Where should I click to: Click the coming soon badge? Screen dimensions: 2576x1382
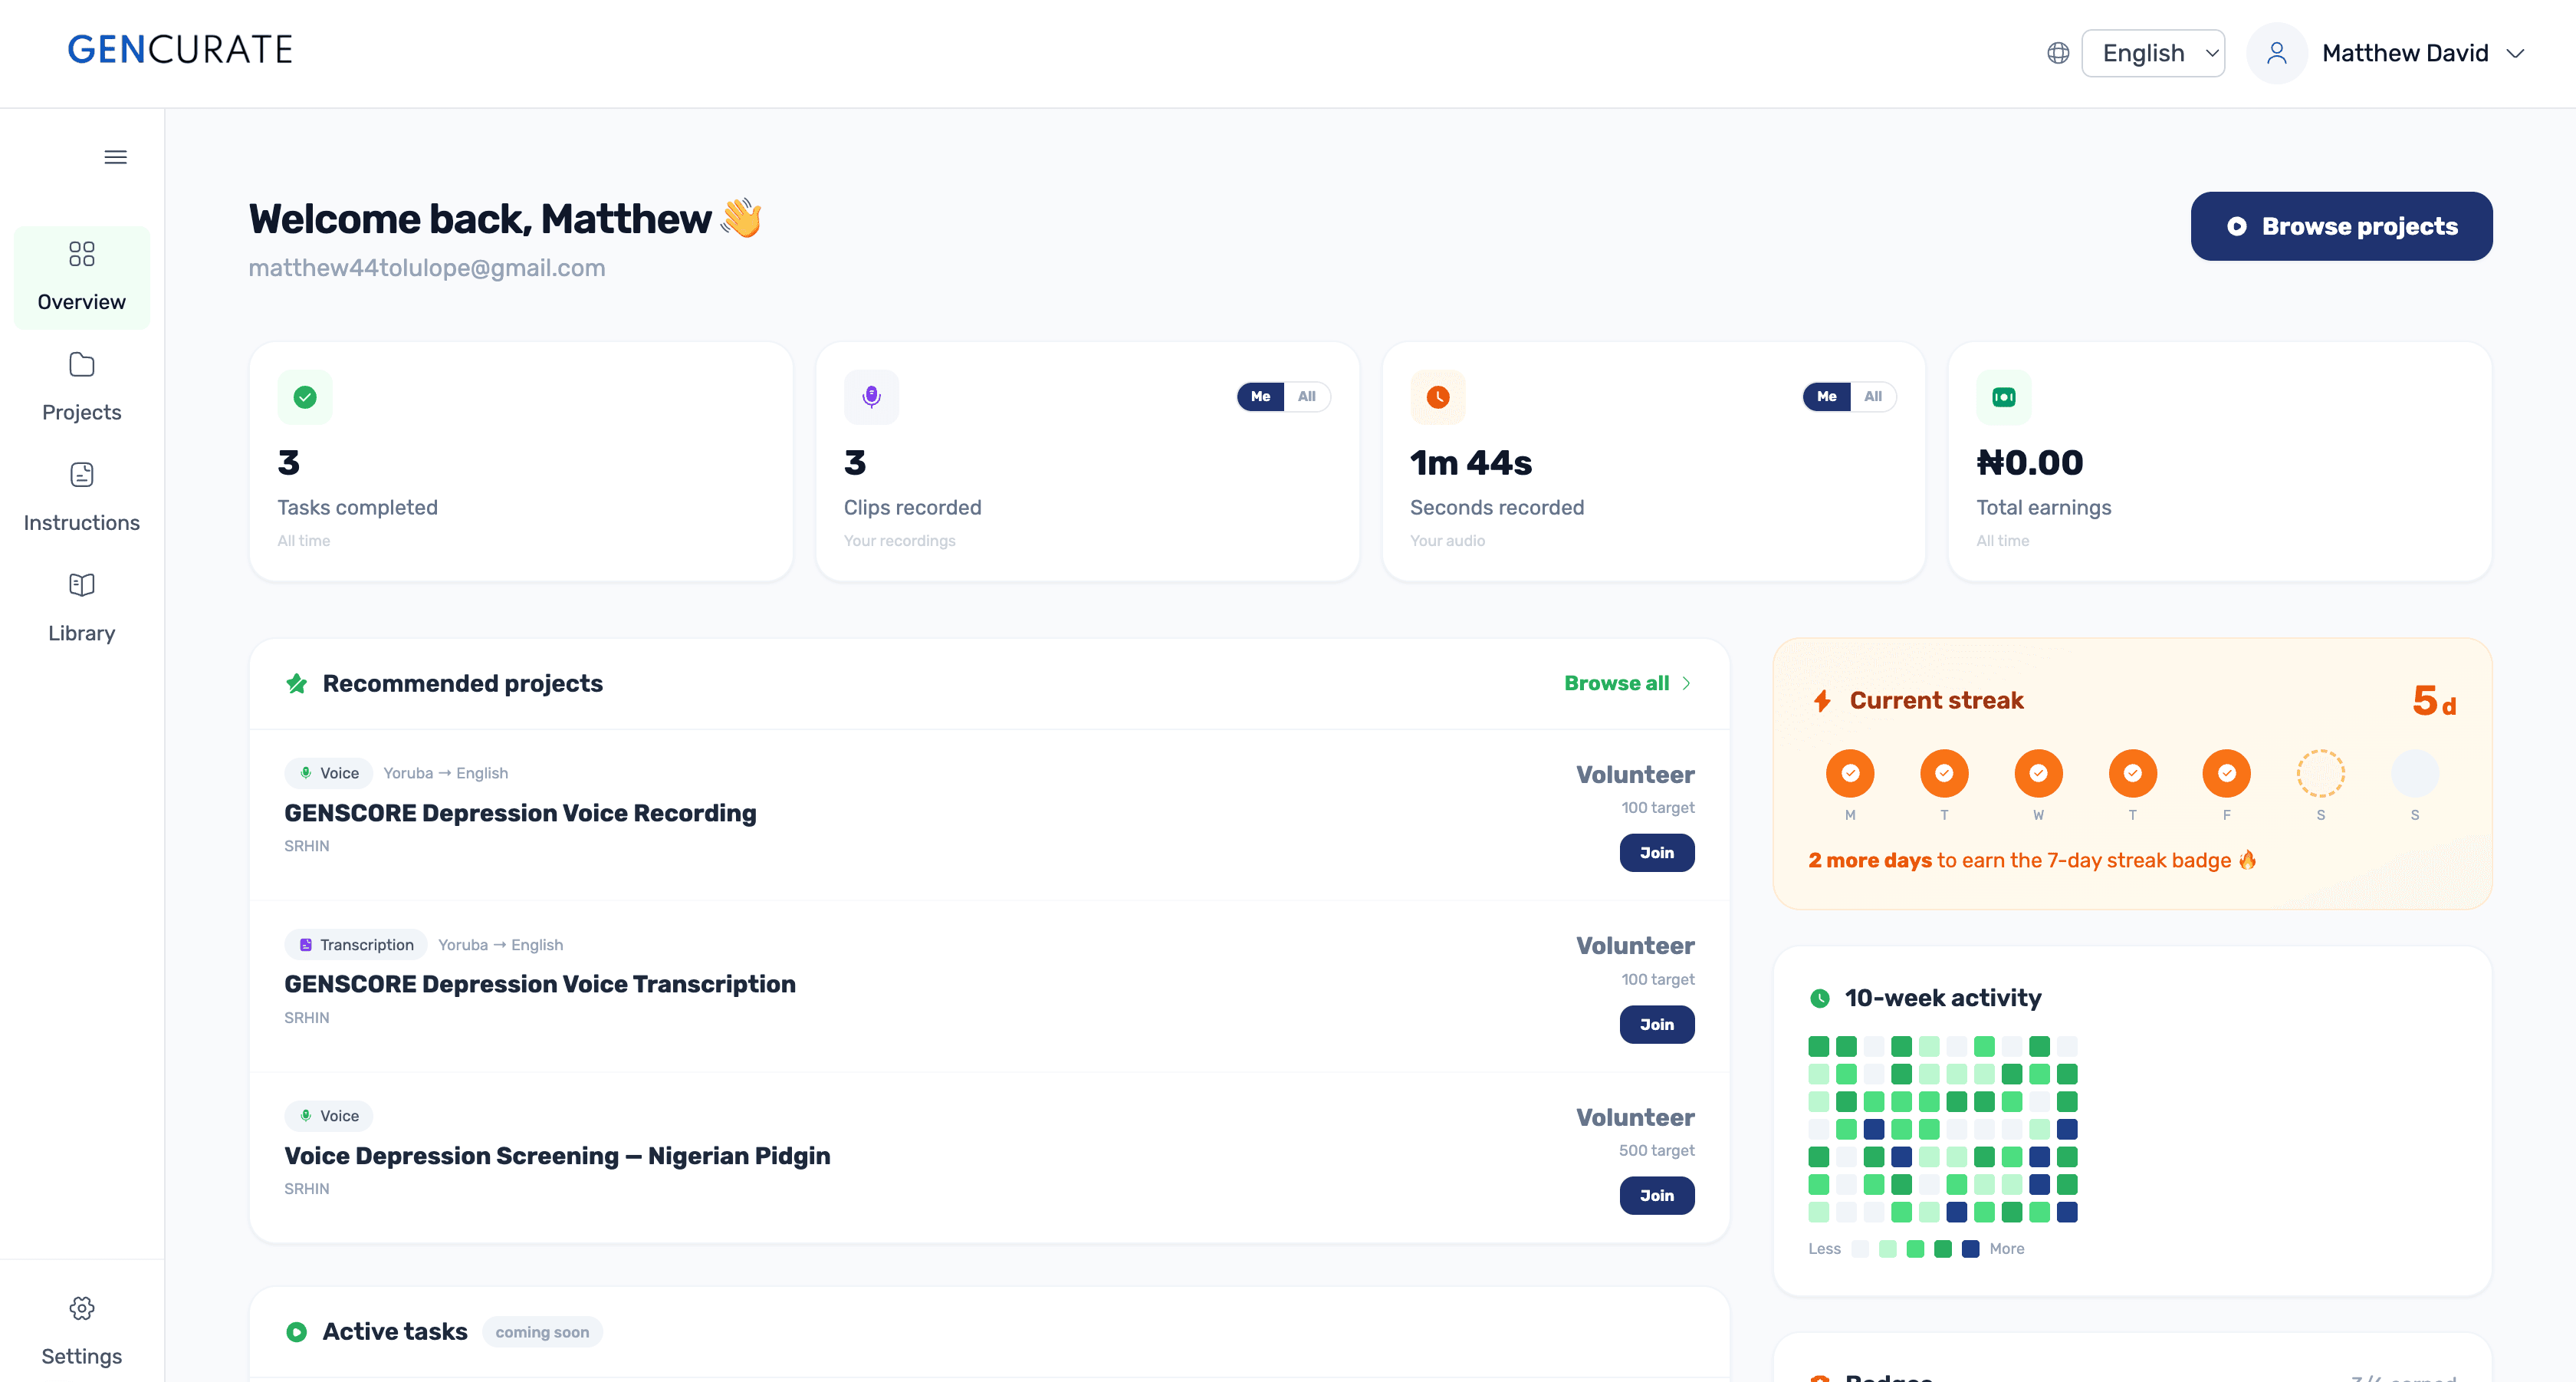(542, 1332)
